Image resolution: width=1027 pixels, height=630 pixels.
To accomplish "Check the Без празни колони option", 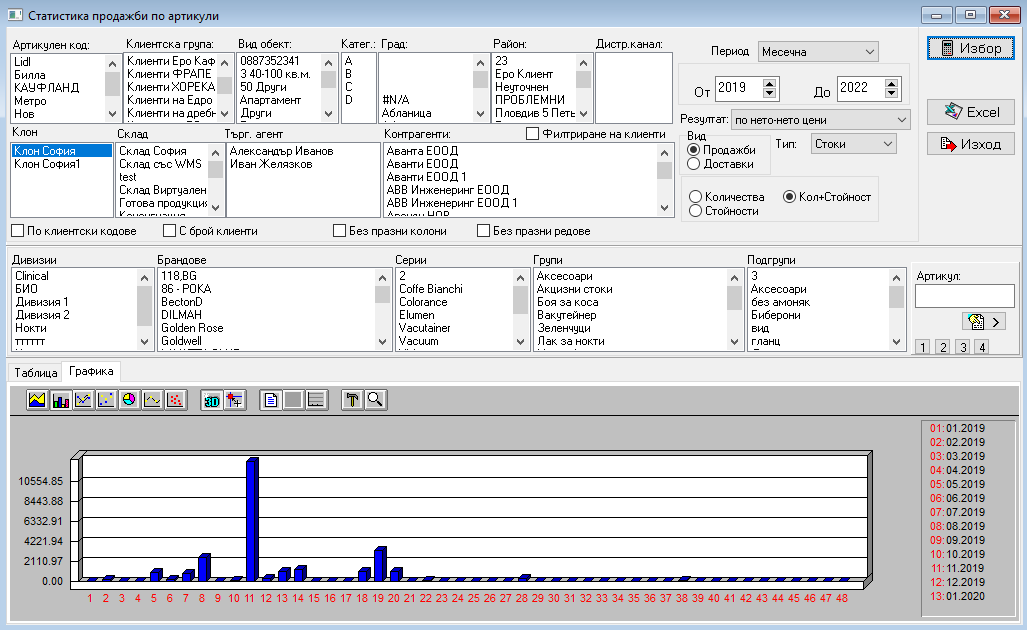I will [339, 231].
